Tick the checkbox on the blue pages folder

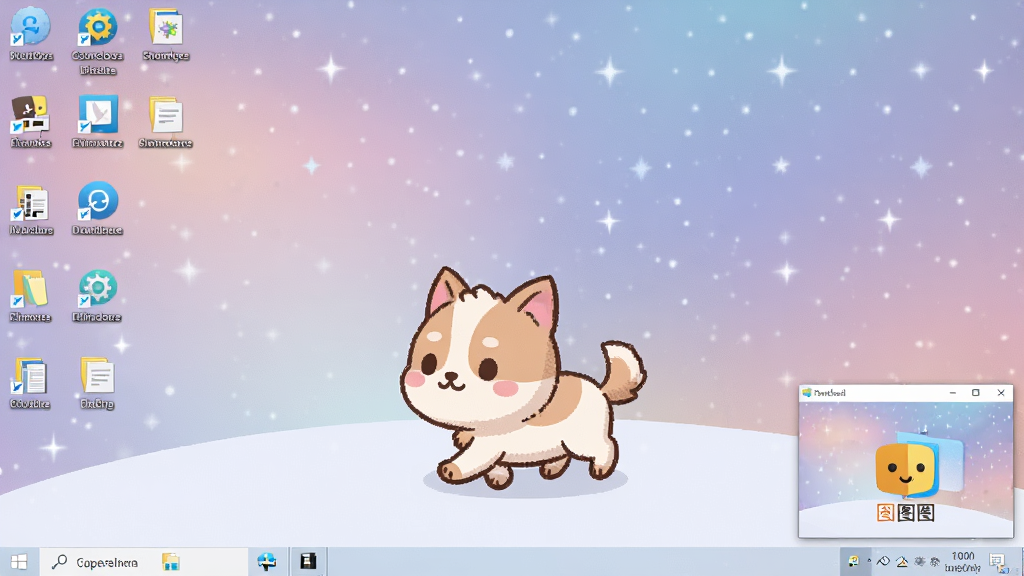[x=17, y=388]
